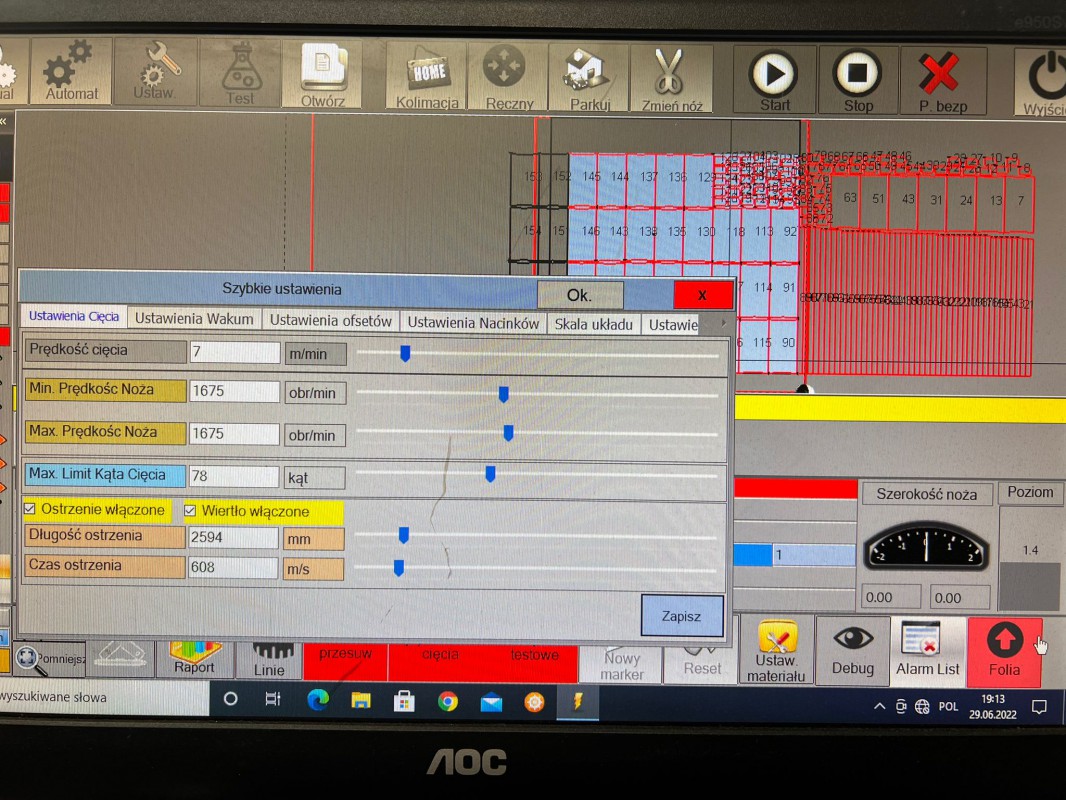Select the Ustawienia Nacinków tab
This screenshot has width=1066, height=800.
473,322
